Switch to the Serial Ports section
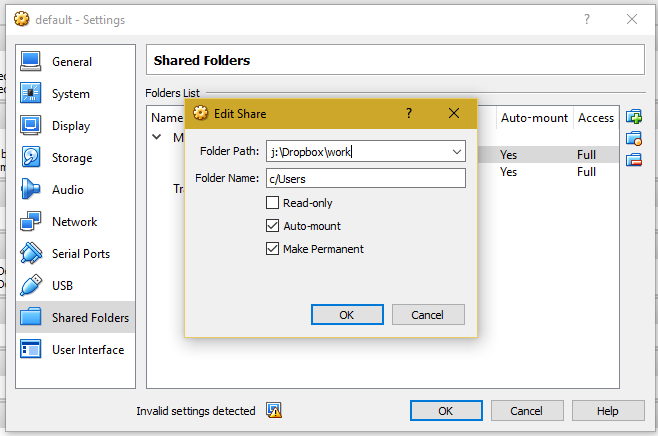 (81, 254)
